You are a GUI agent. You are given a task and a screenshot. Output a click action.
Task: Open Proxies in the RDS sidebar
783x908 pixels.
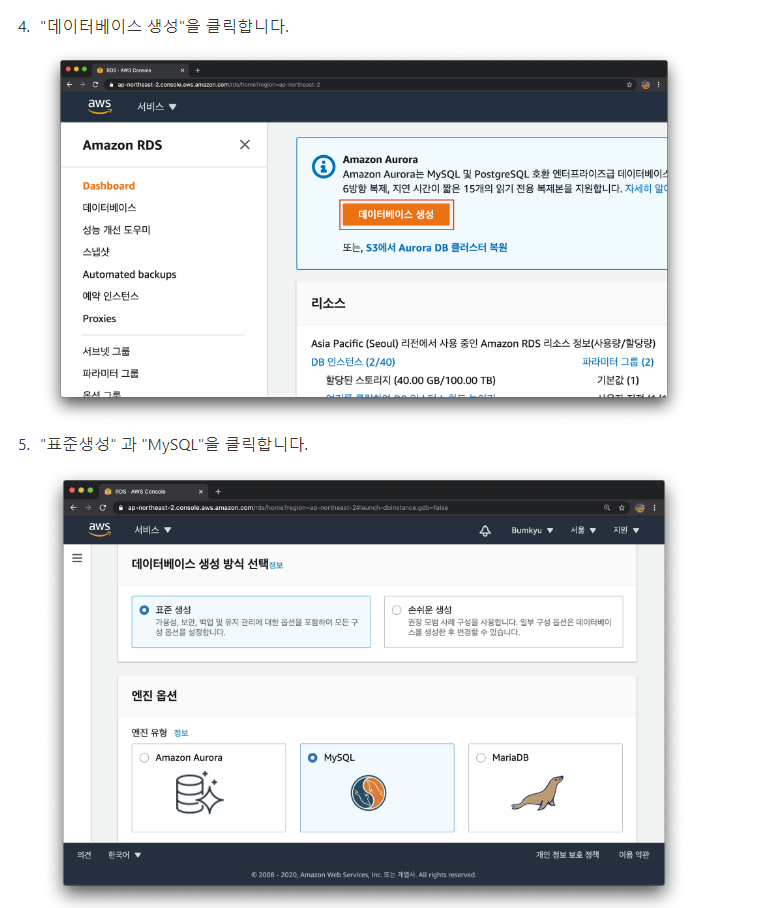[x=99, y=318]
